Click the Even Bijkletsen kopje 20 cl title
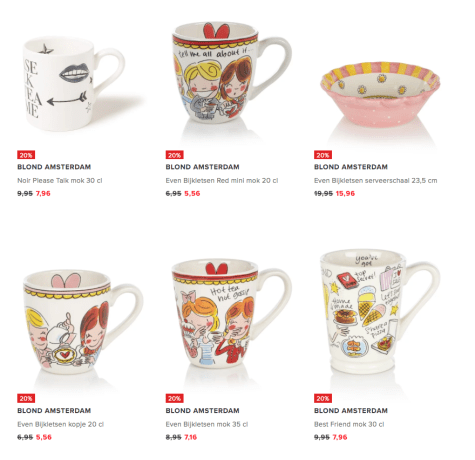The height and width of the screenshot is (460, 475). click(x=60, y=424)
